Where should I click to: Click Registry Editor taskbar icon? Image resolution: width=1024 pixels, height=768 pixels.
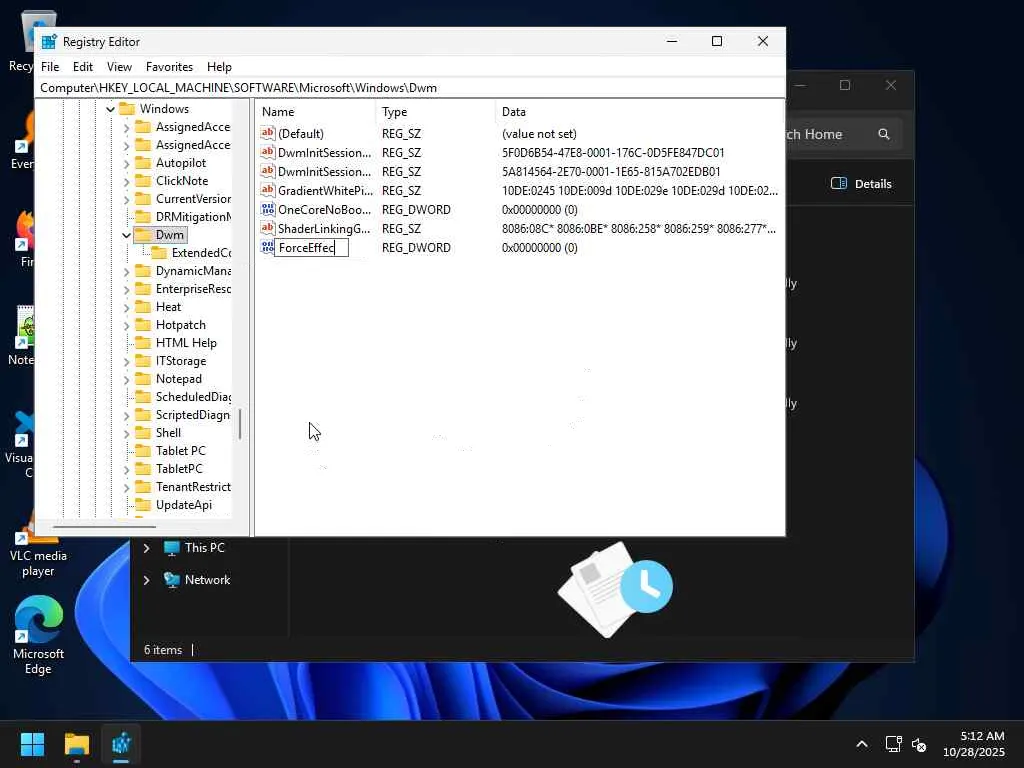121,744
